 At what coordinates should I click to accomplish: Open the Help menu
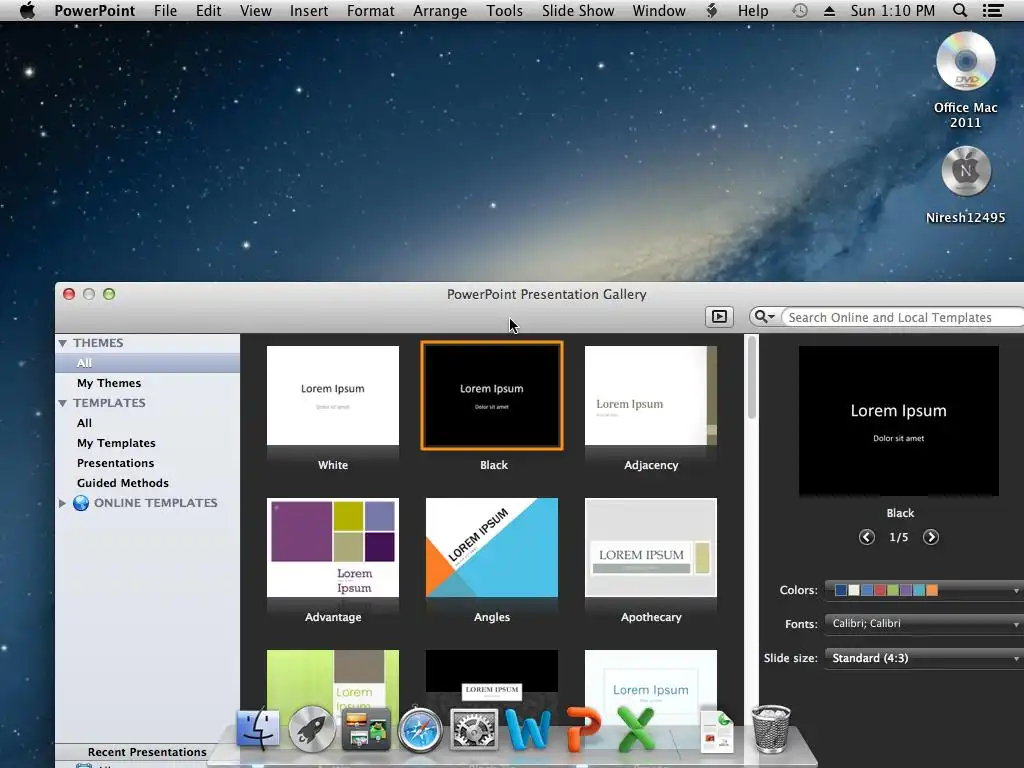(x=753, y=10)
